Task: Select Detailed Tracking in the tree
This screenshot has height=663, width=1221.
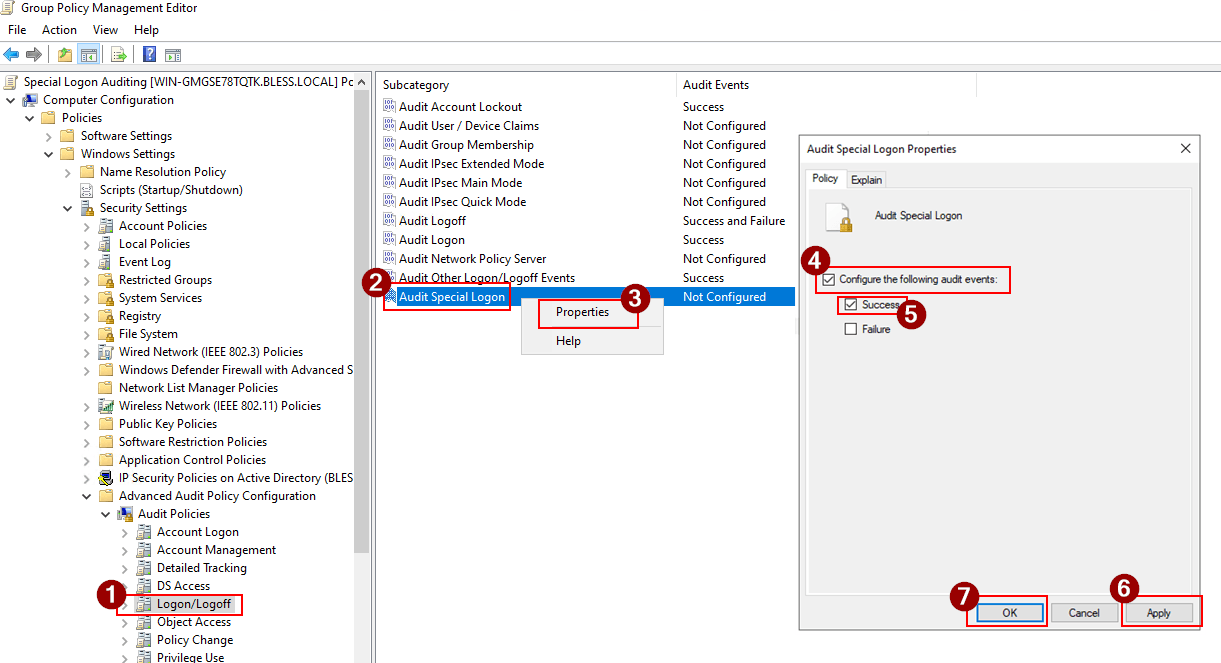Action: pos(202,568)
